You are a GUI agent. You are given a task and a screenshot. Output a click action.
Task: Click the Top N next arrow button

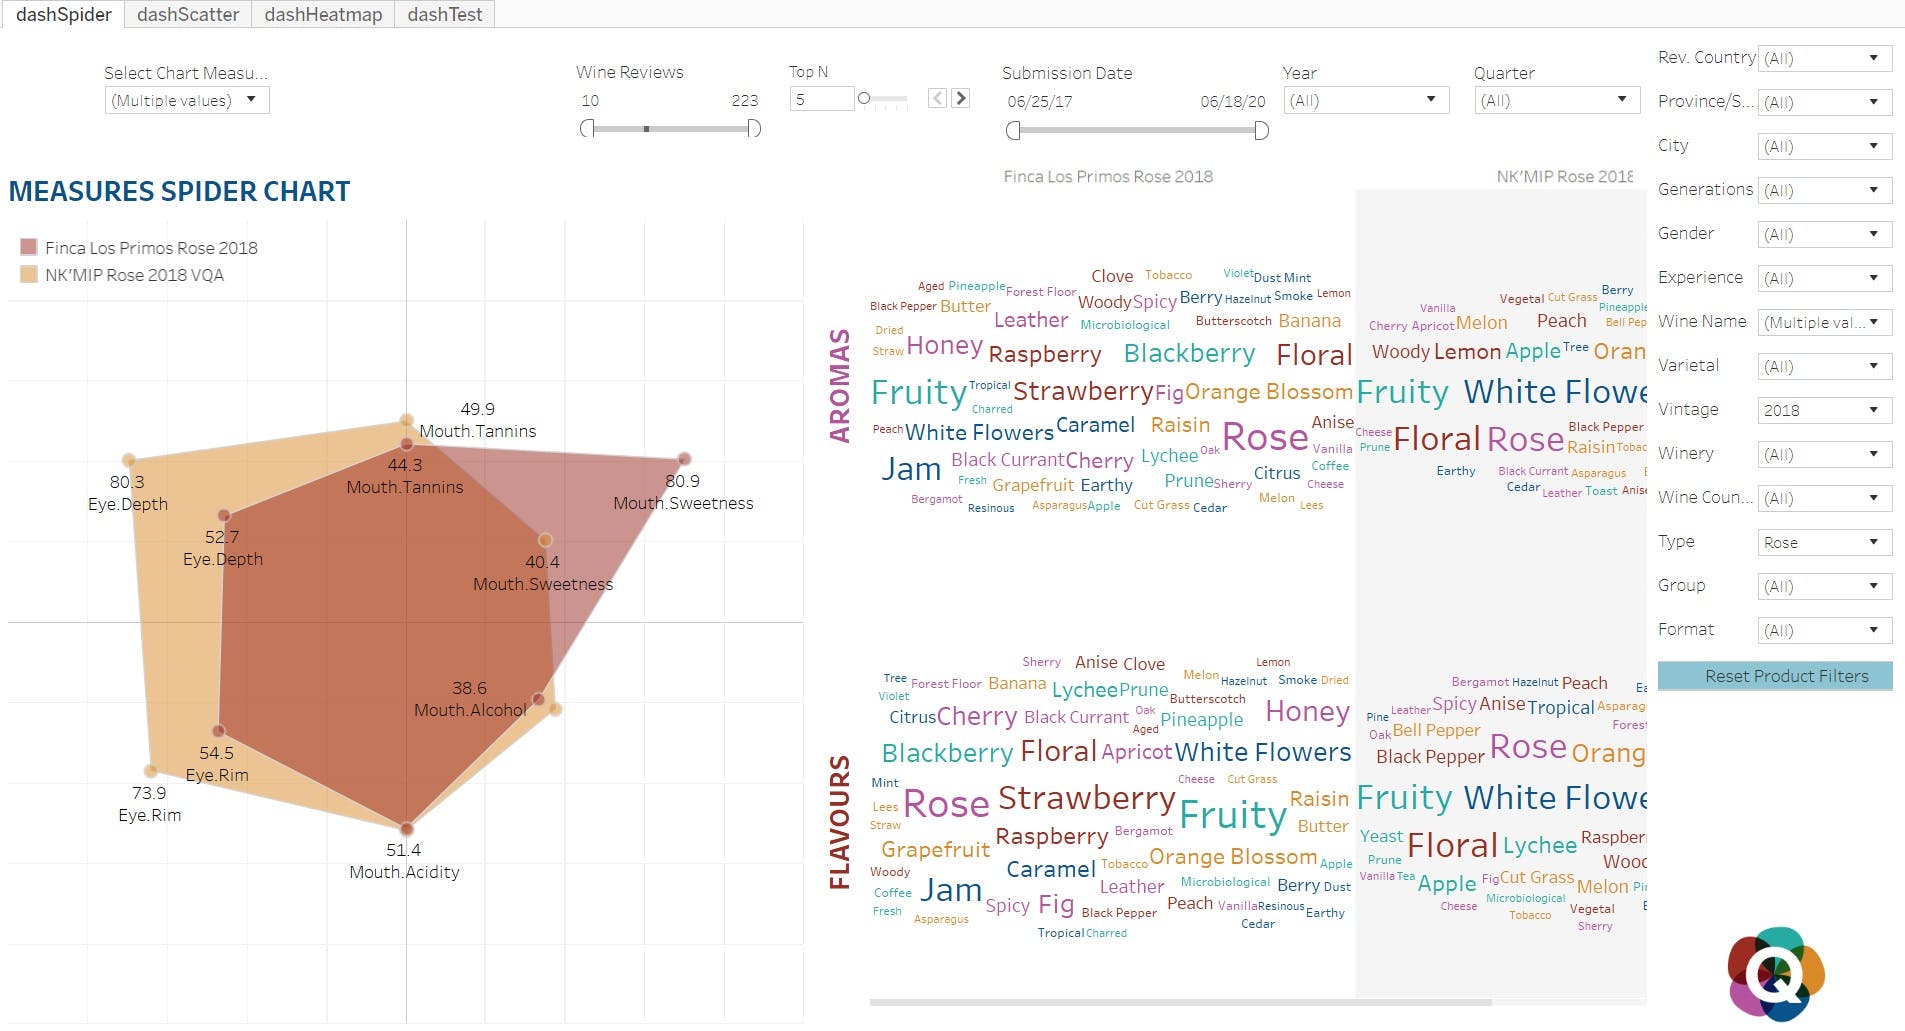click(961, 98)
